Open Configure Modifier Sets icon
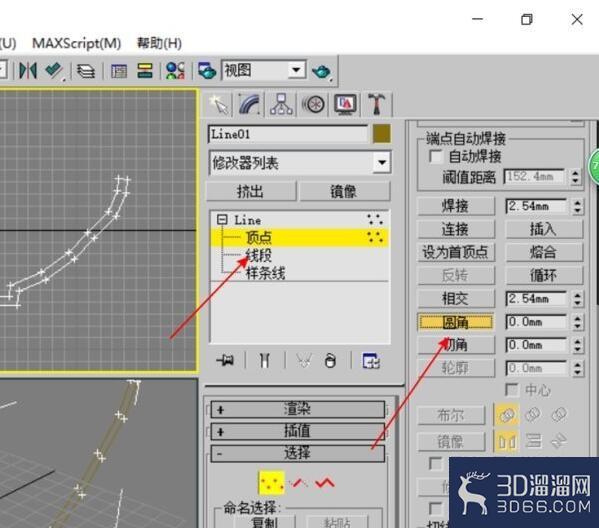 [x=371, y=361]
